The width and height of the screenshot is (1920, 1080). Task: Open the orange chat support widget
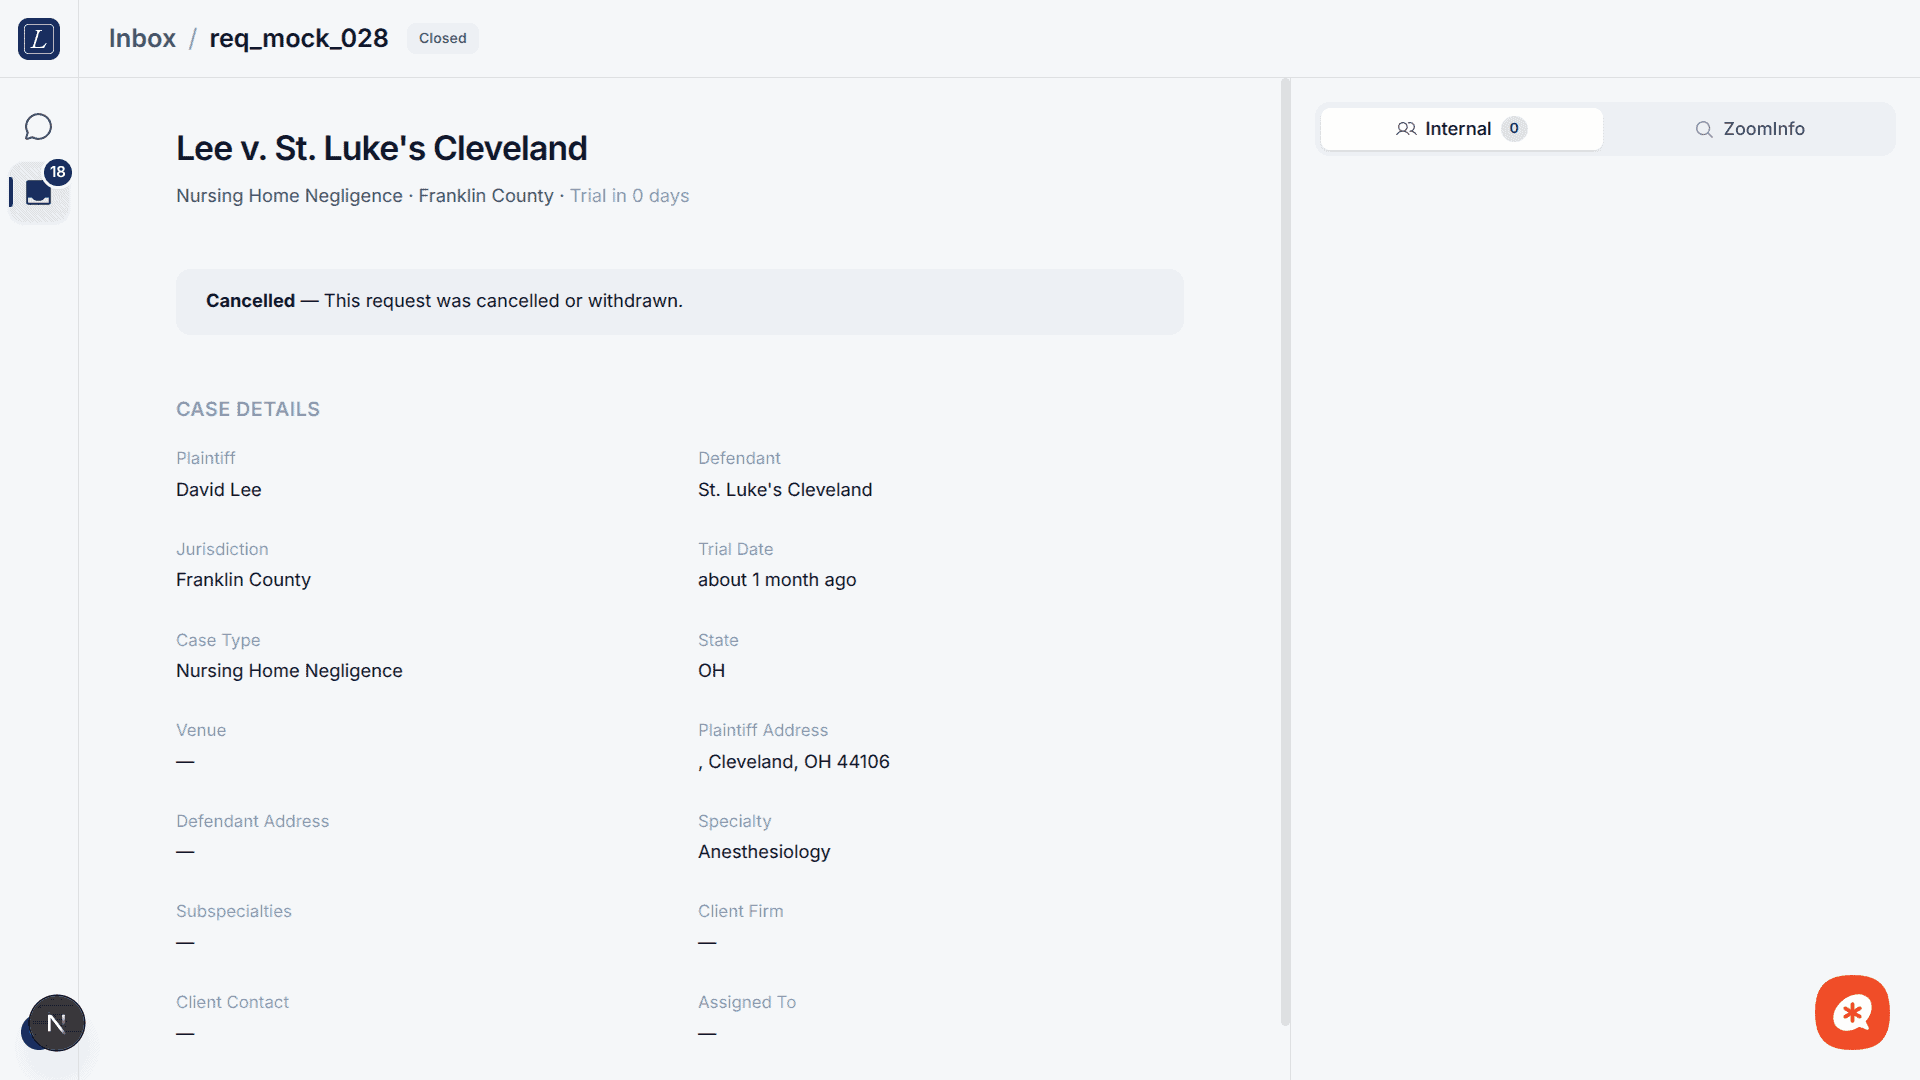1852,1012
